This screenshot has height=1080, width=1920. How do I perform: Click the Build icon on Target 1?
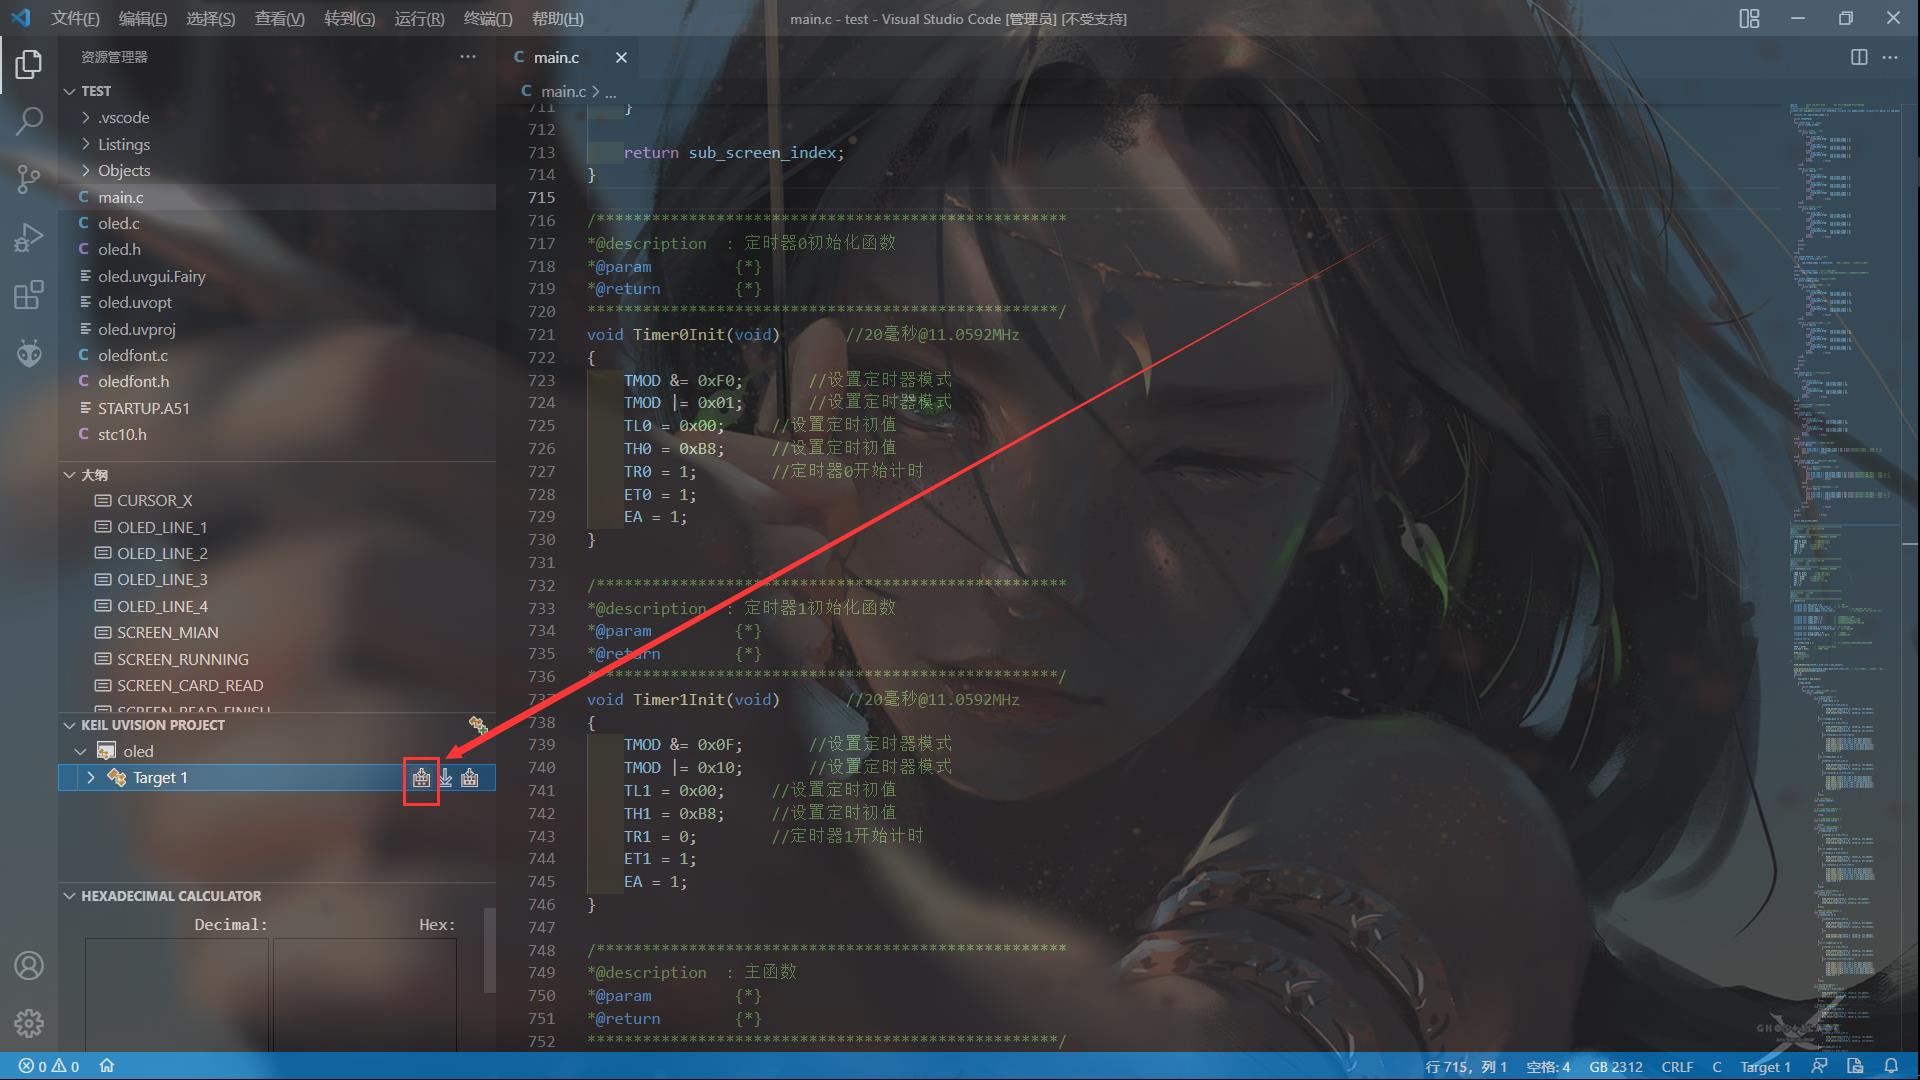pyautogui.click(x=421, y=778)
